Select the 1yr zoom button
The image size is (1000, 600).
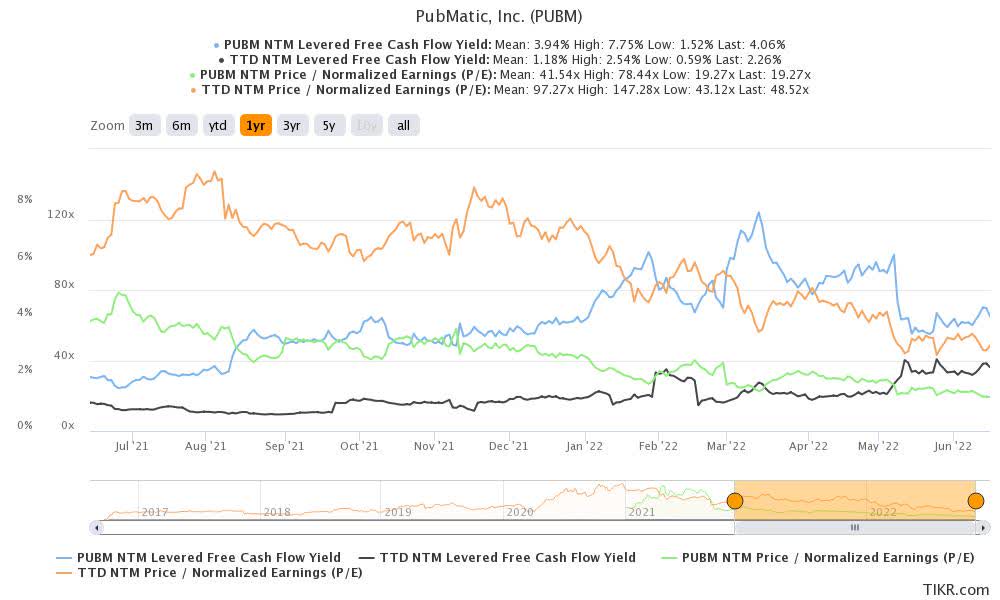tap(255, 125)
